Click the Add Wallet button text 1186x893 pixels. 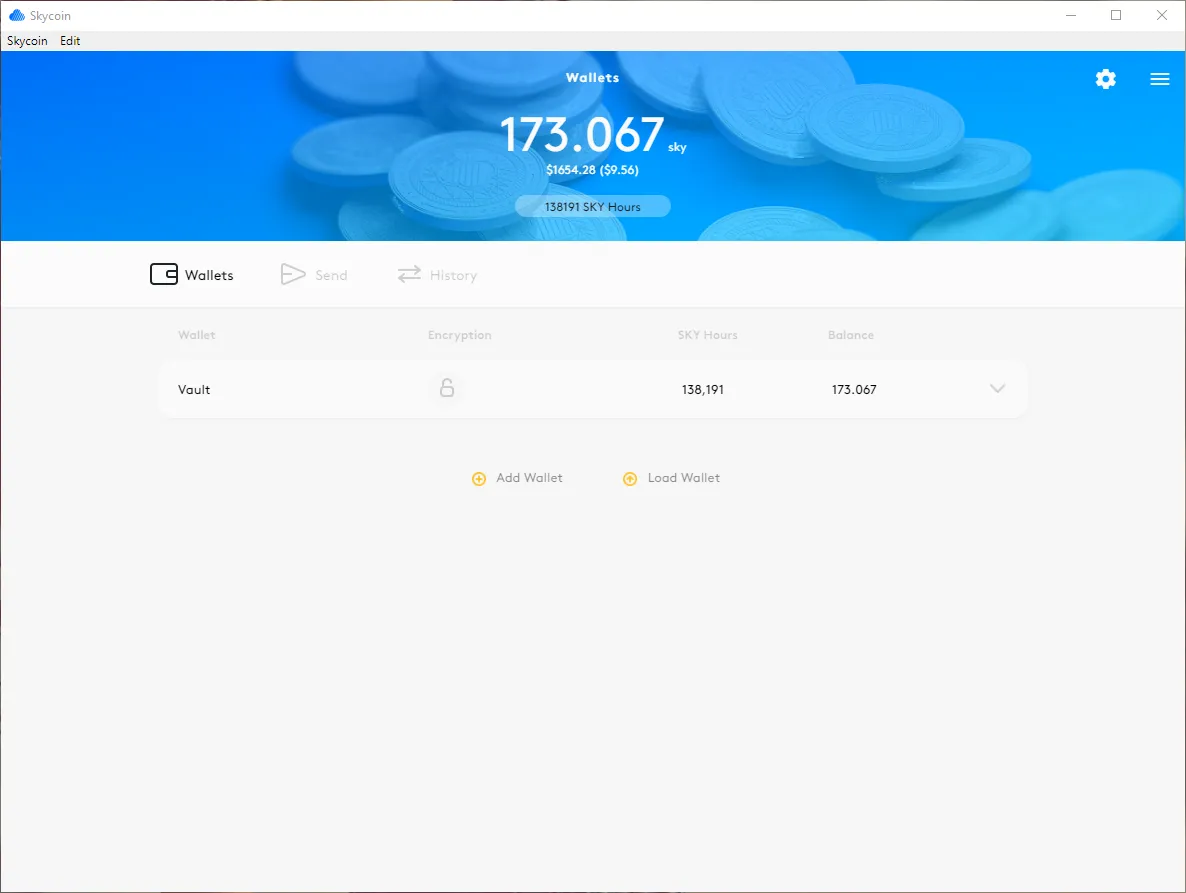529,478
